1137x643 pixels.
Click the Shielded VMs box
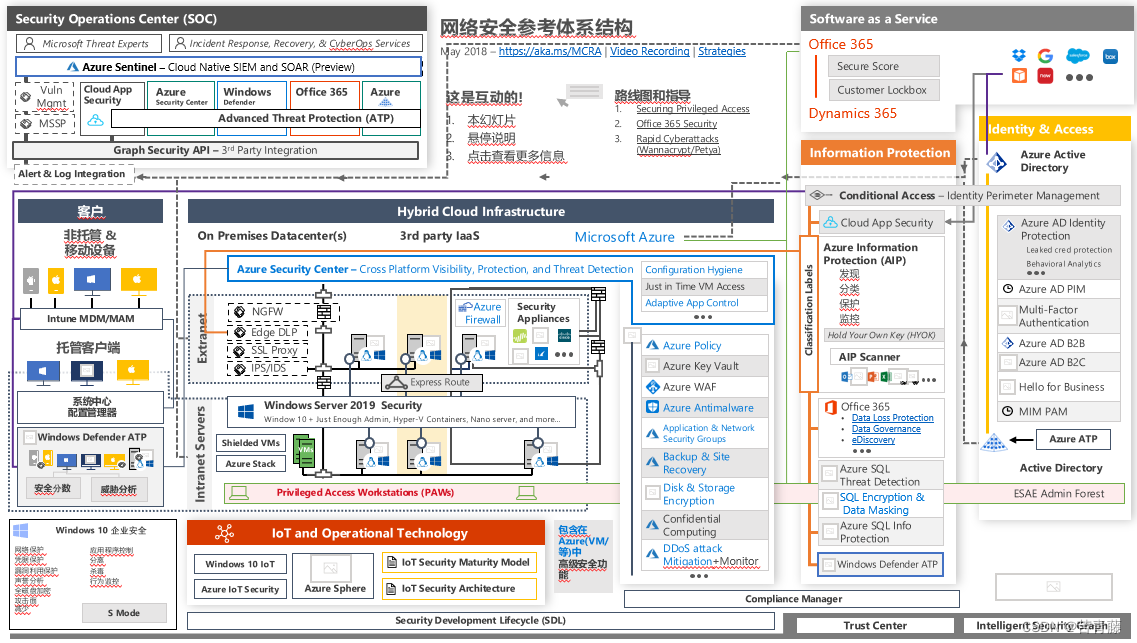coord(251,443)
